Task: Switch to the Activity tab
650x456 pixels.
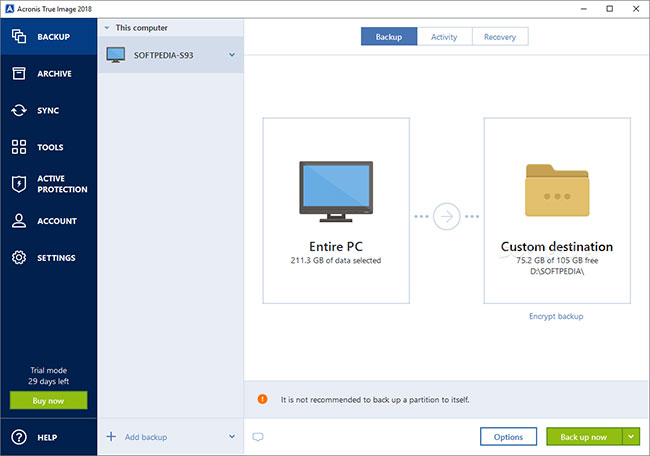Action: 444,36
